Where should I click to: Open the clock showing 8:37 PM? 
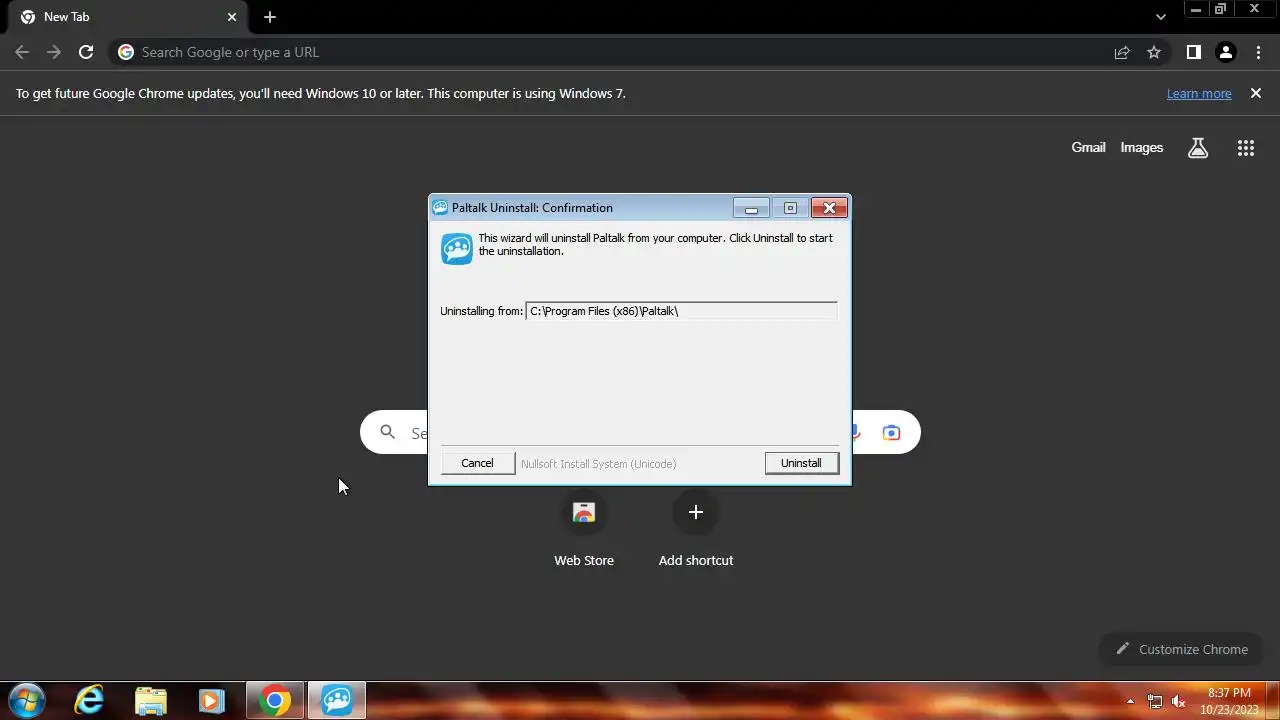tap(1229, 701)
